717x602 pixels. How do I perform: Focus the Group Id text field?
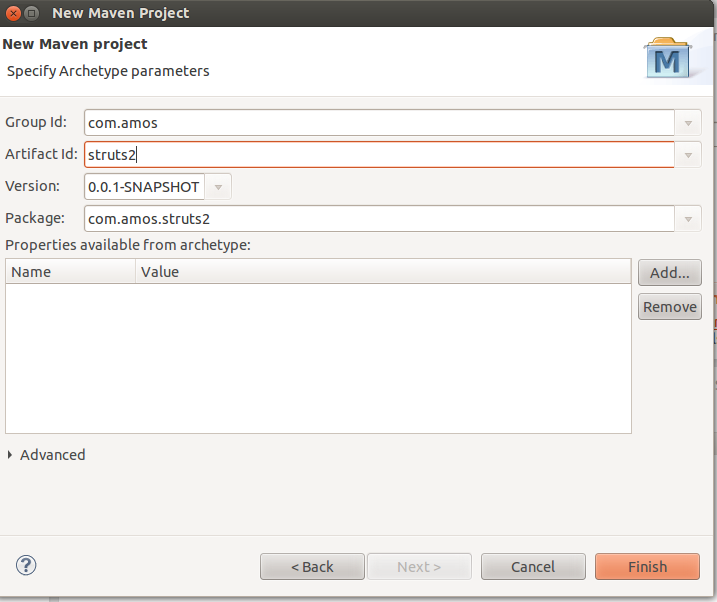379,123
